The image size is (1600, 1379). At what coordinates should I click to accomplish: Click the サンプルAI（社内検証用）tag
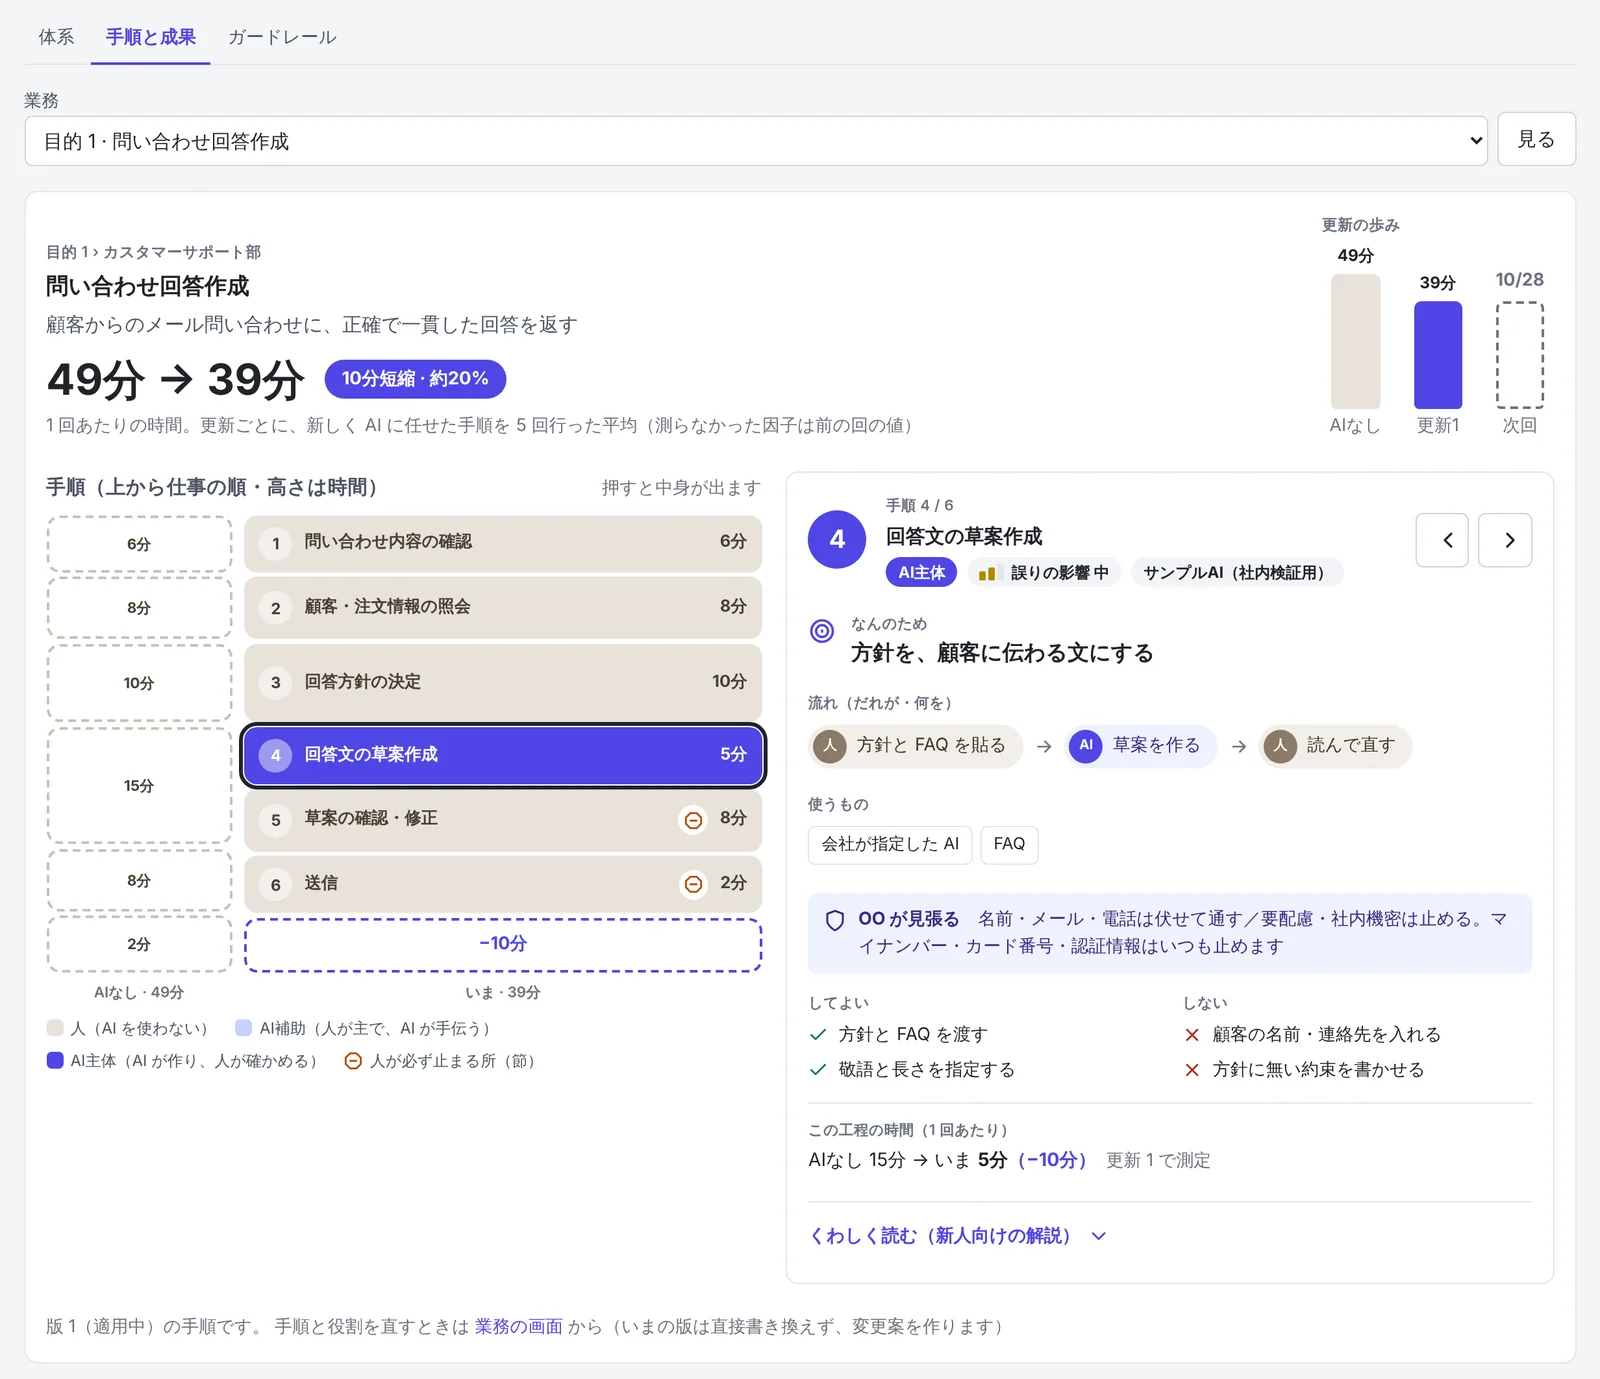click(x=1236, y=573)
